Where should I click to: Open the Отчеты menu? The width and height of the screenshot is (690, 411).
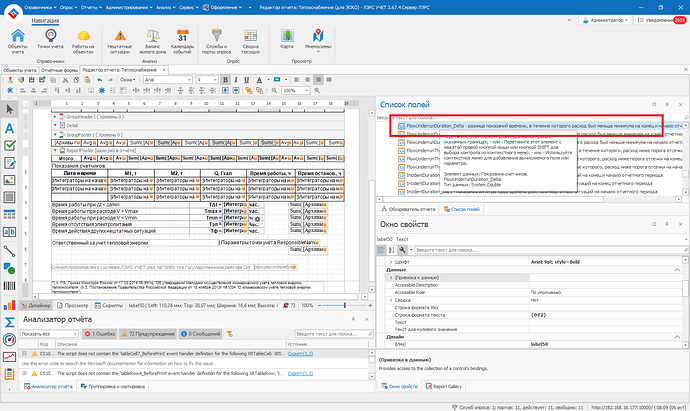click(91, 7)
